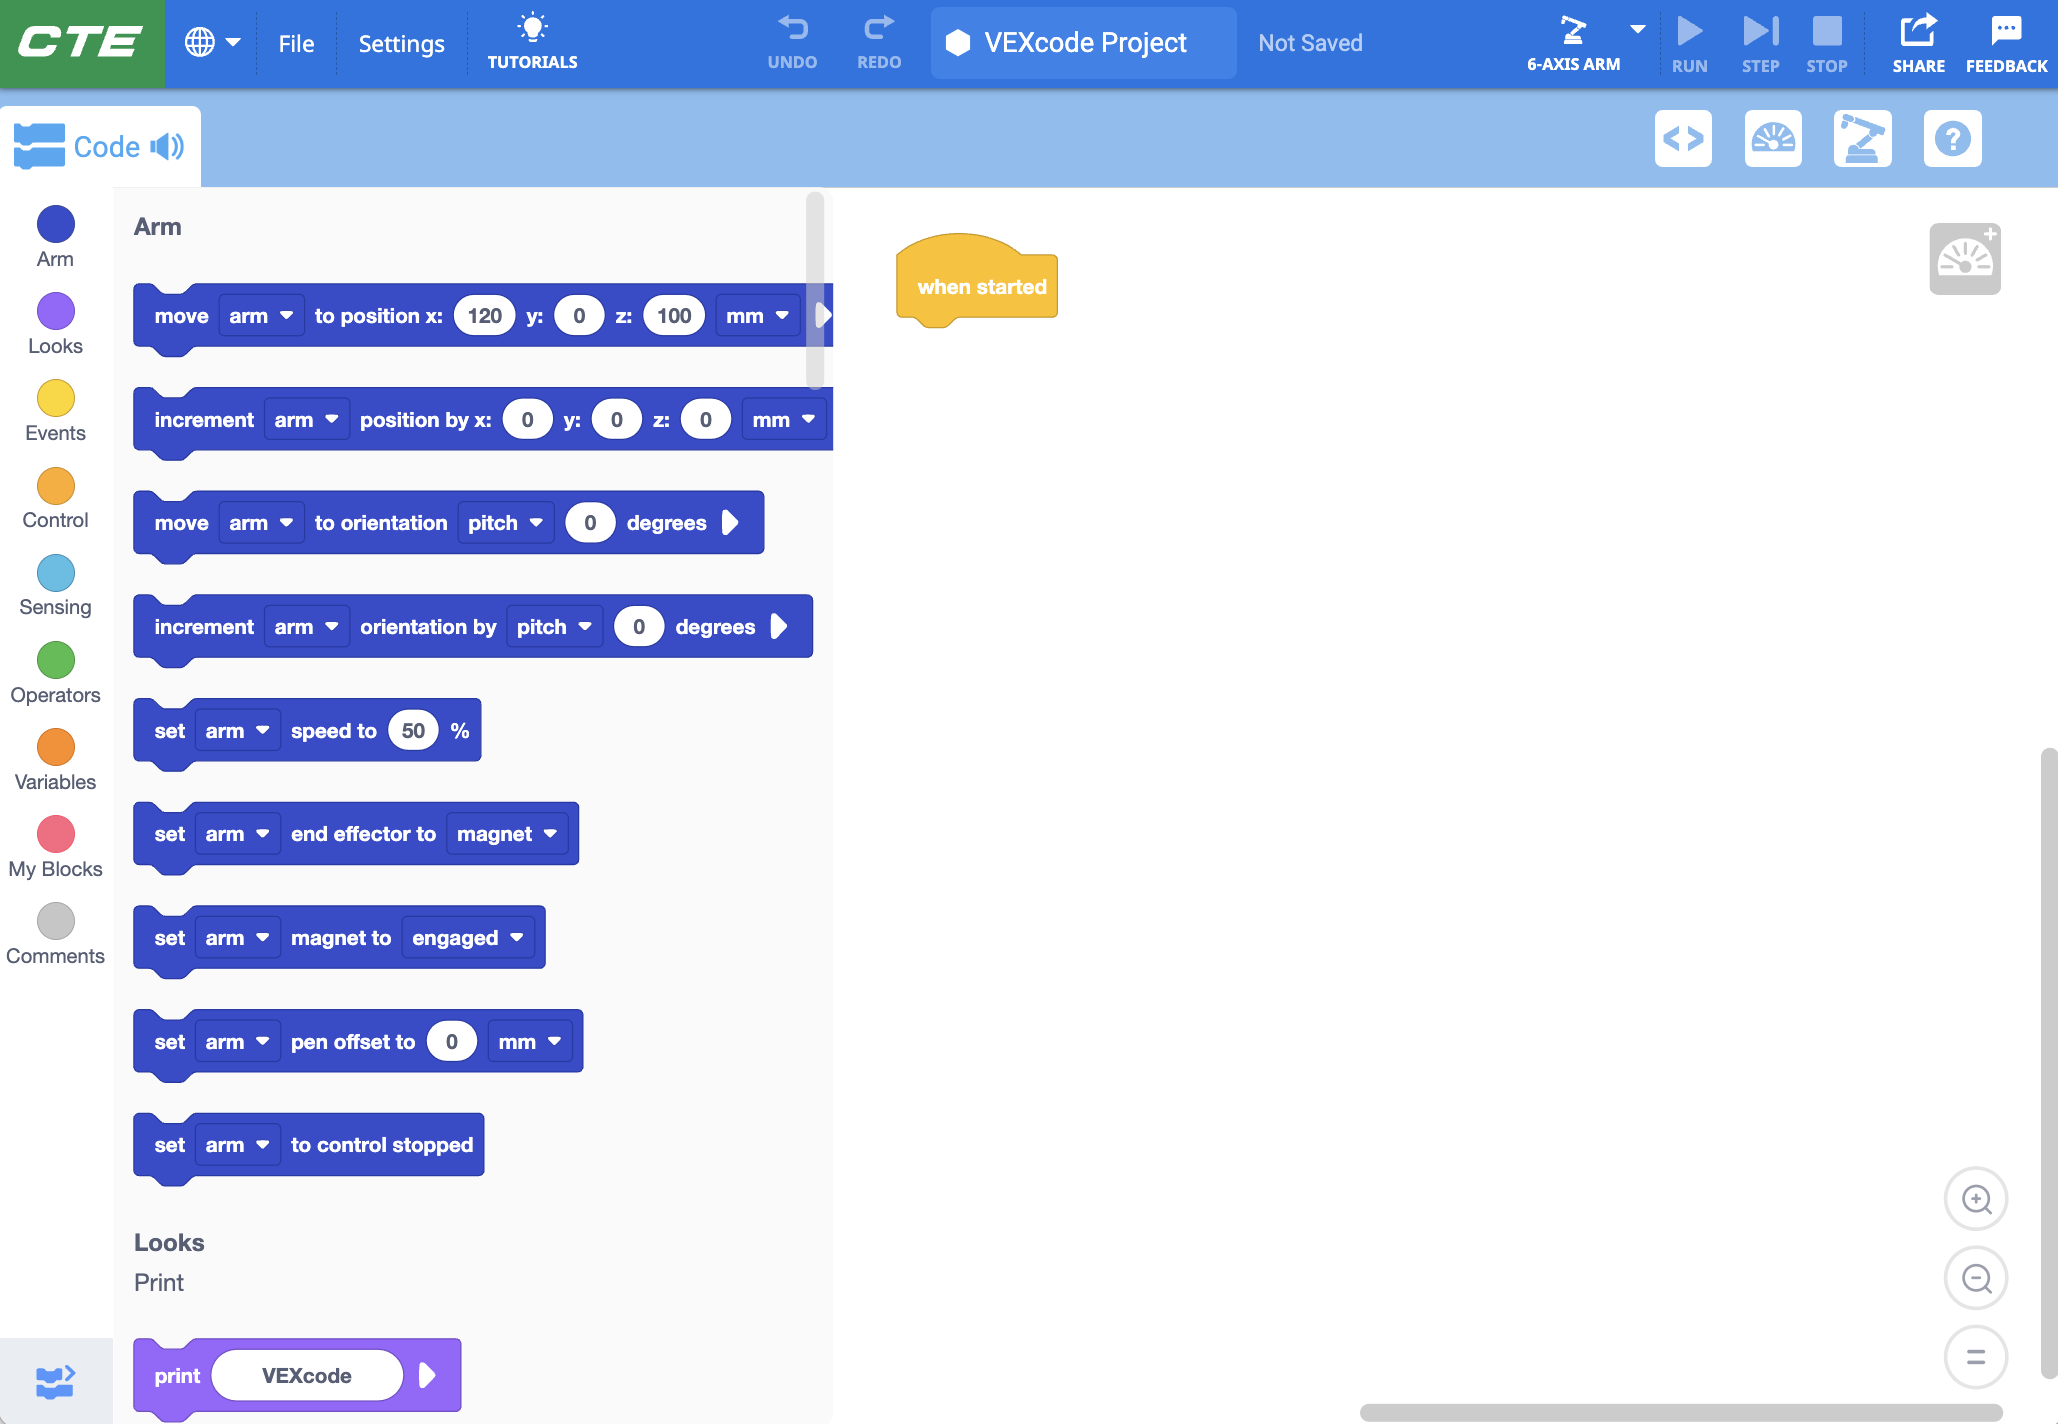2058x1424 pixels.
Task: Run the project
Action: pos(1689,42)
